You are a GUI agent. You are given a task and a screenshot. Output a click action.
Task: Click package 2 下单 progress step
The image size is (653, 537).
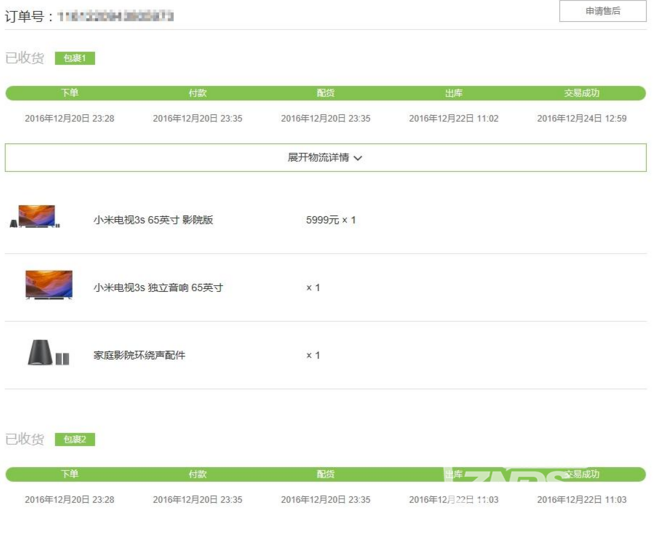pos(70,474)
